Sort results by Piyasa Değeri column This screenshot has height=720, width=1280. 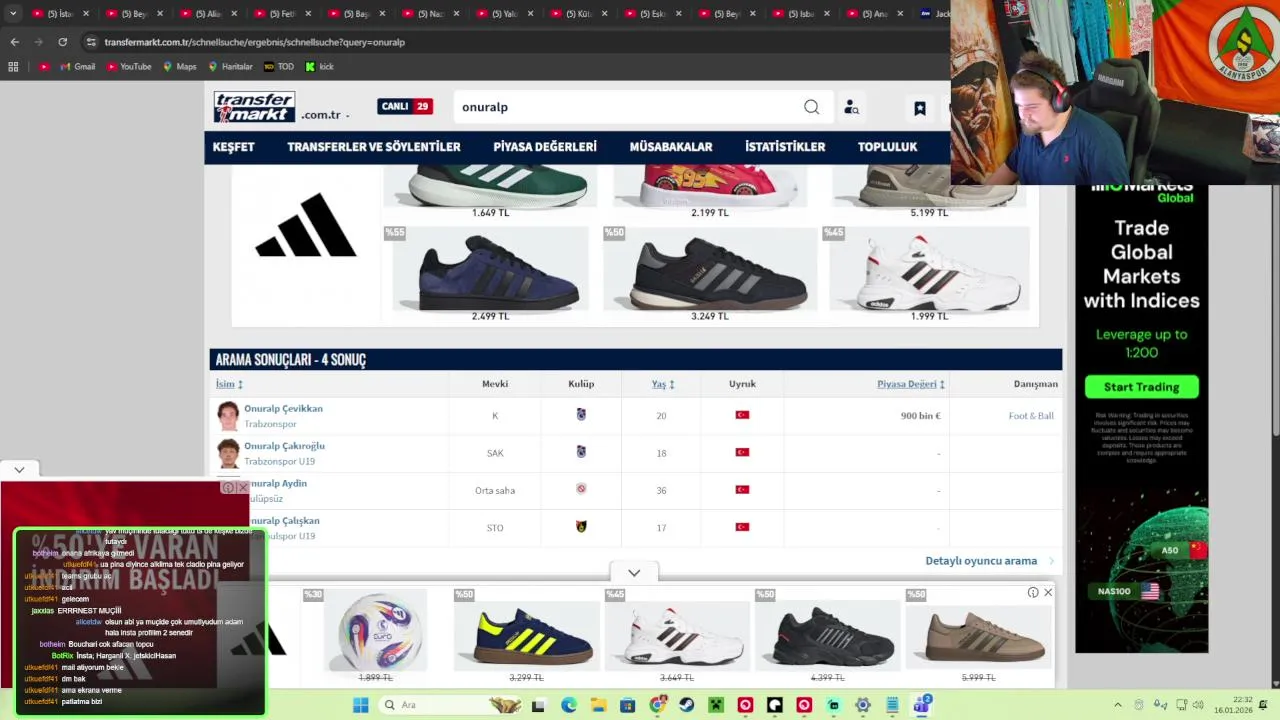911,384
